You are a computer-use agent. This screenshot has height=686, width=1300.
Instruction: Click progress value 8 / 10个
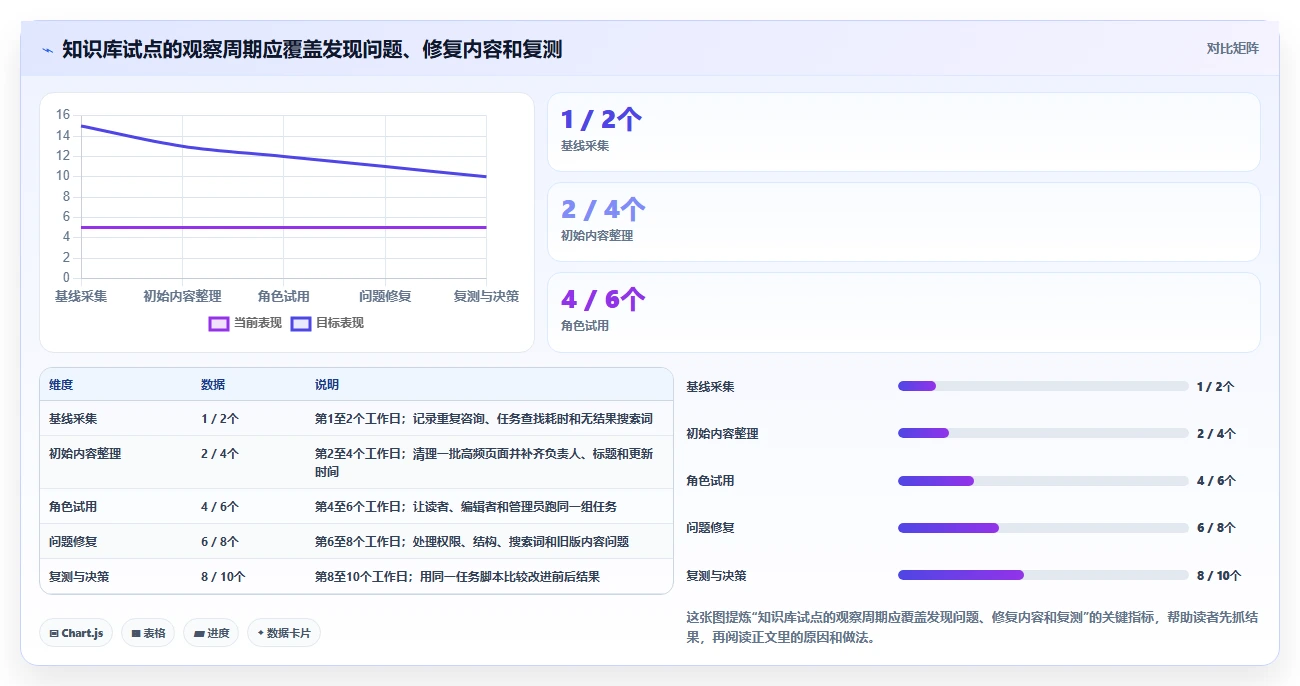1219,576
